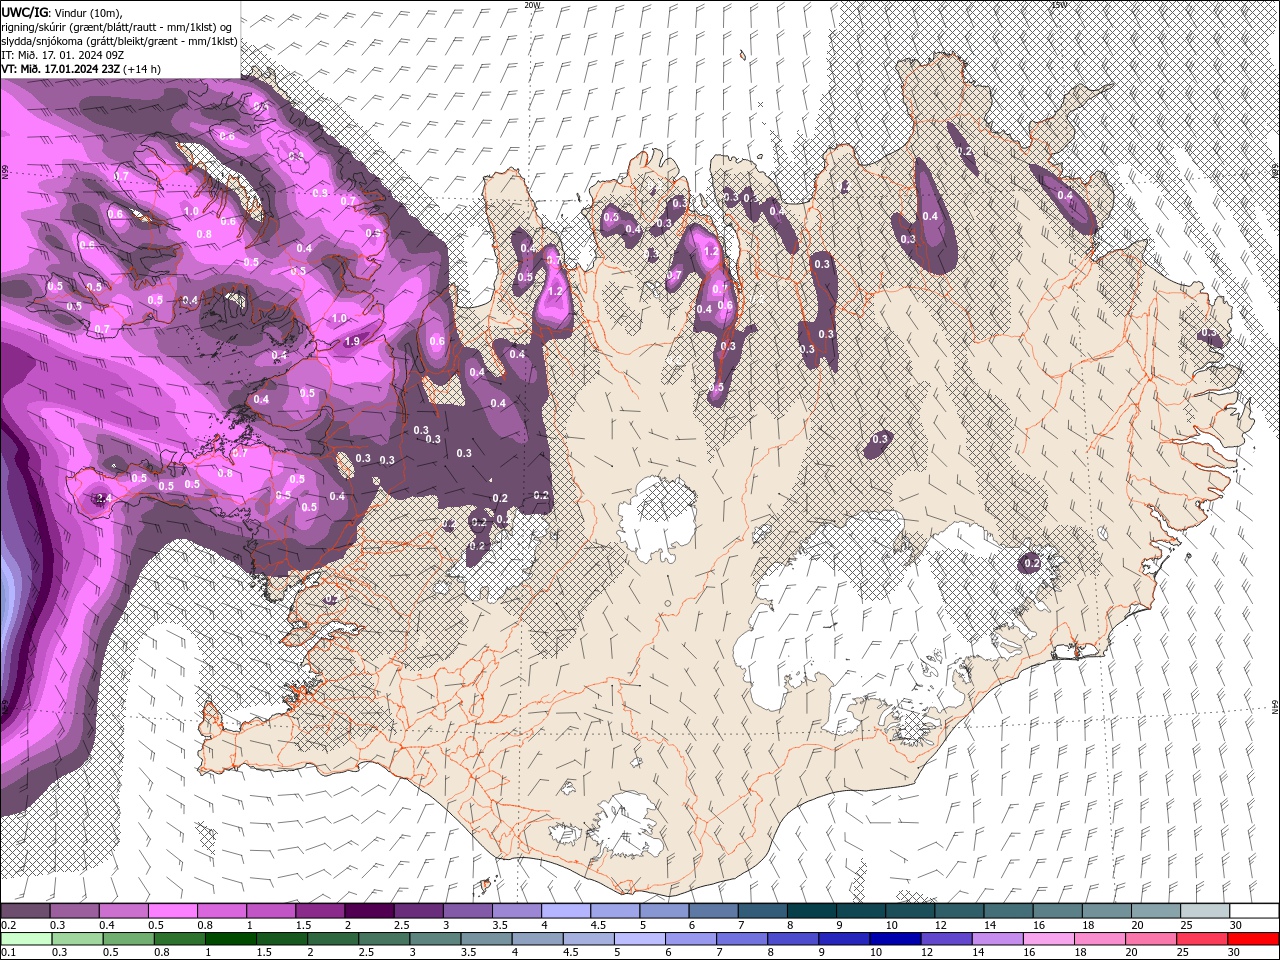Click the '1.9' precipitation value on the map
The width and height of the screenshot is (1280, 960).
pyautogui.click(x=352, y=341)
